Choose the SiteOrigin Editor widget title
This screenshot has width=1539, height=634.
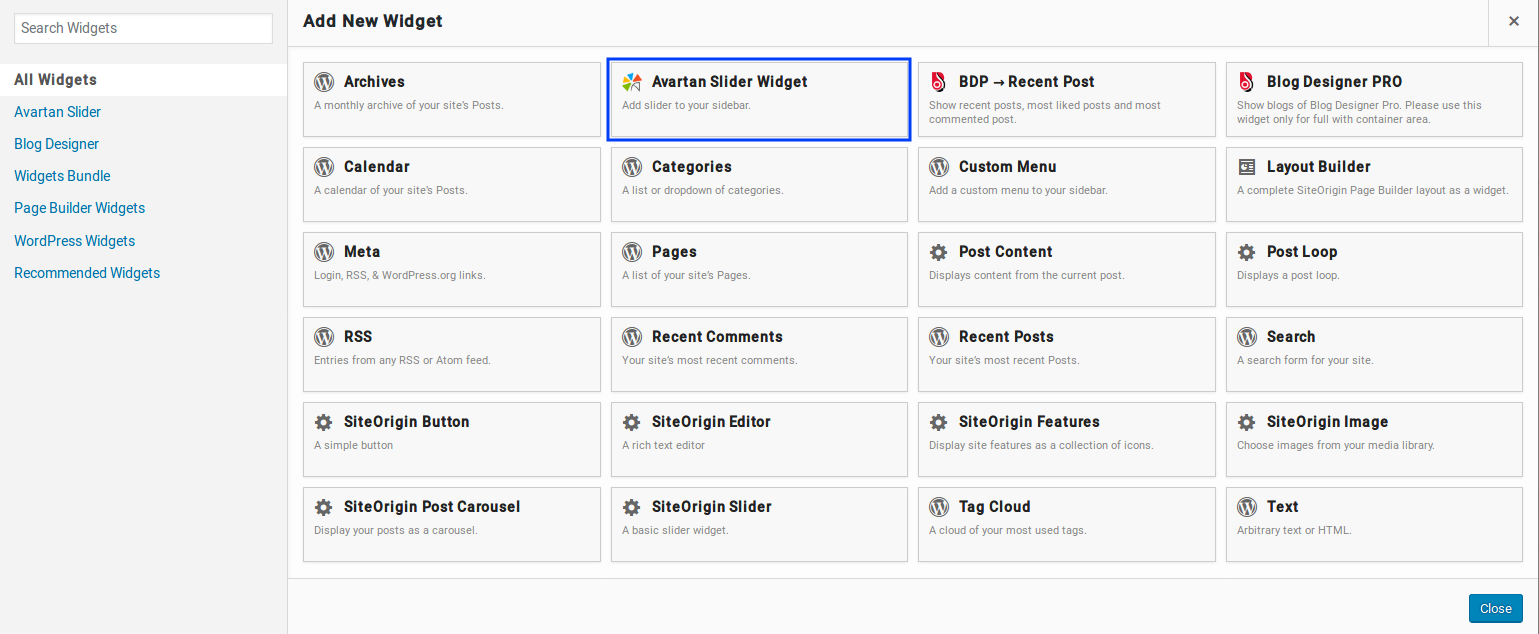(711, 422)
